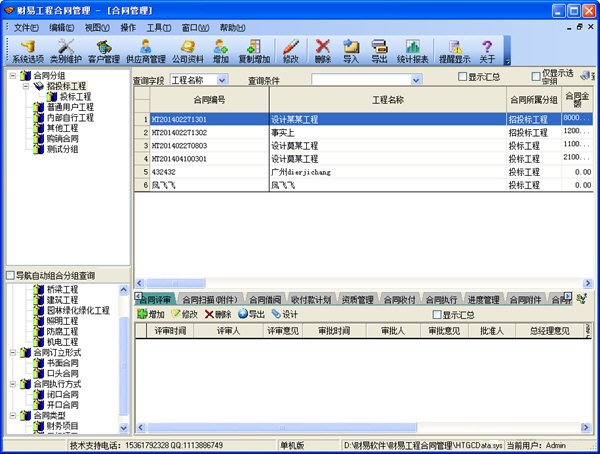
Task: Click the toolbar overflow arrow after 关于
Action: click(x=507, y=61)
